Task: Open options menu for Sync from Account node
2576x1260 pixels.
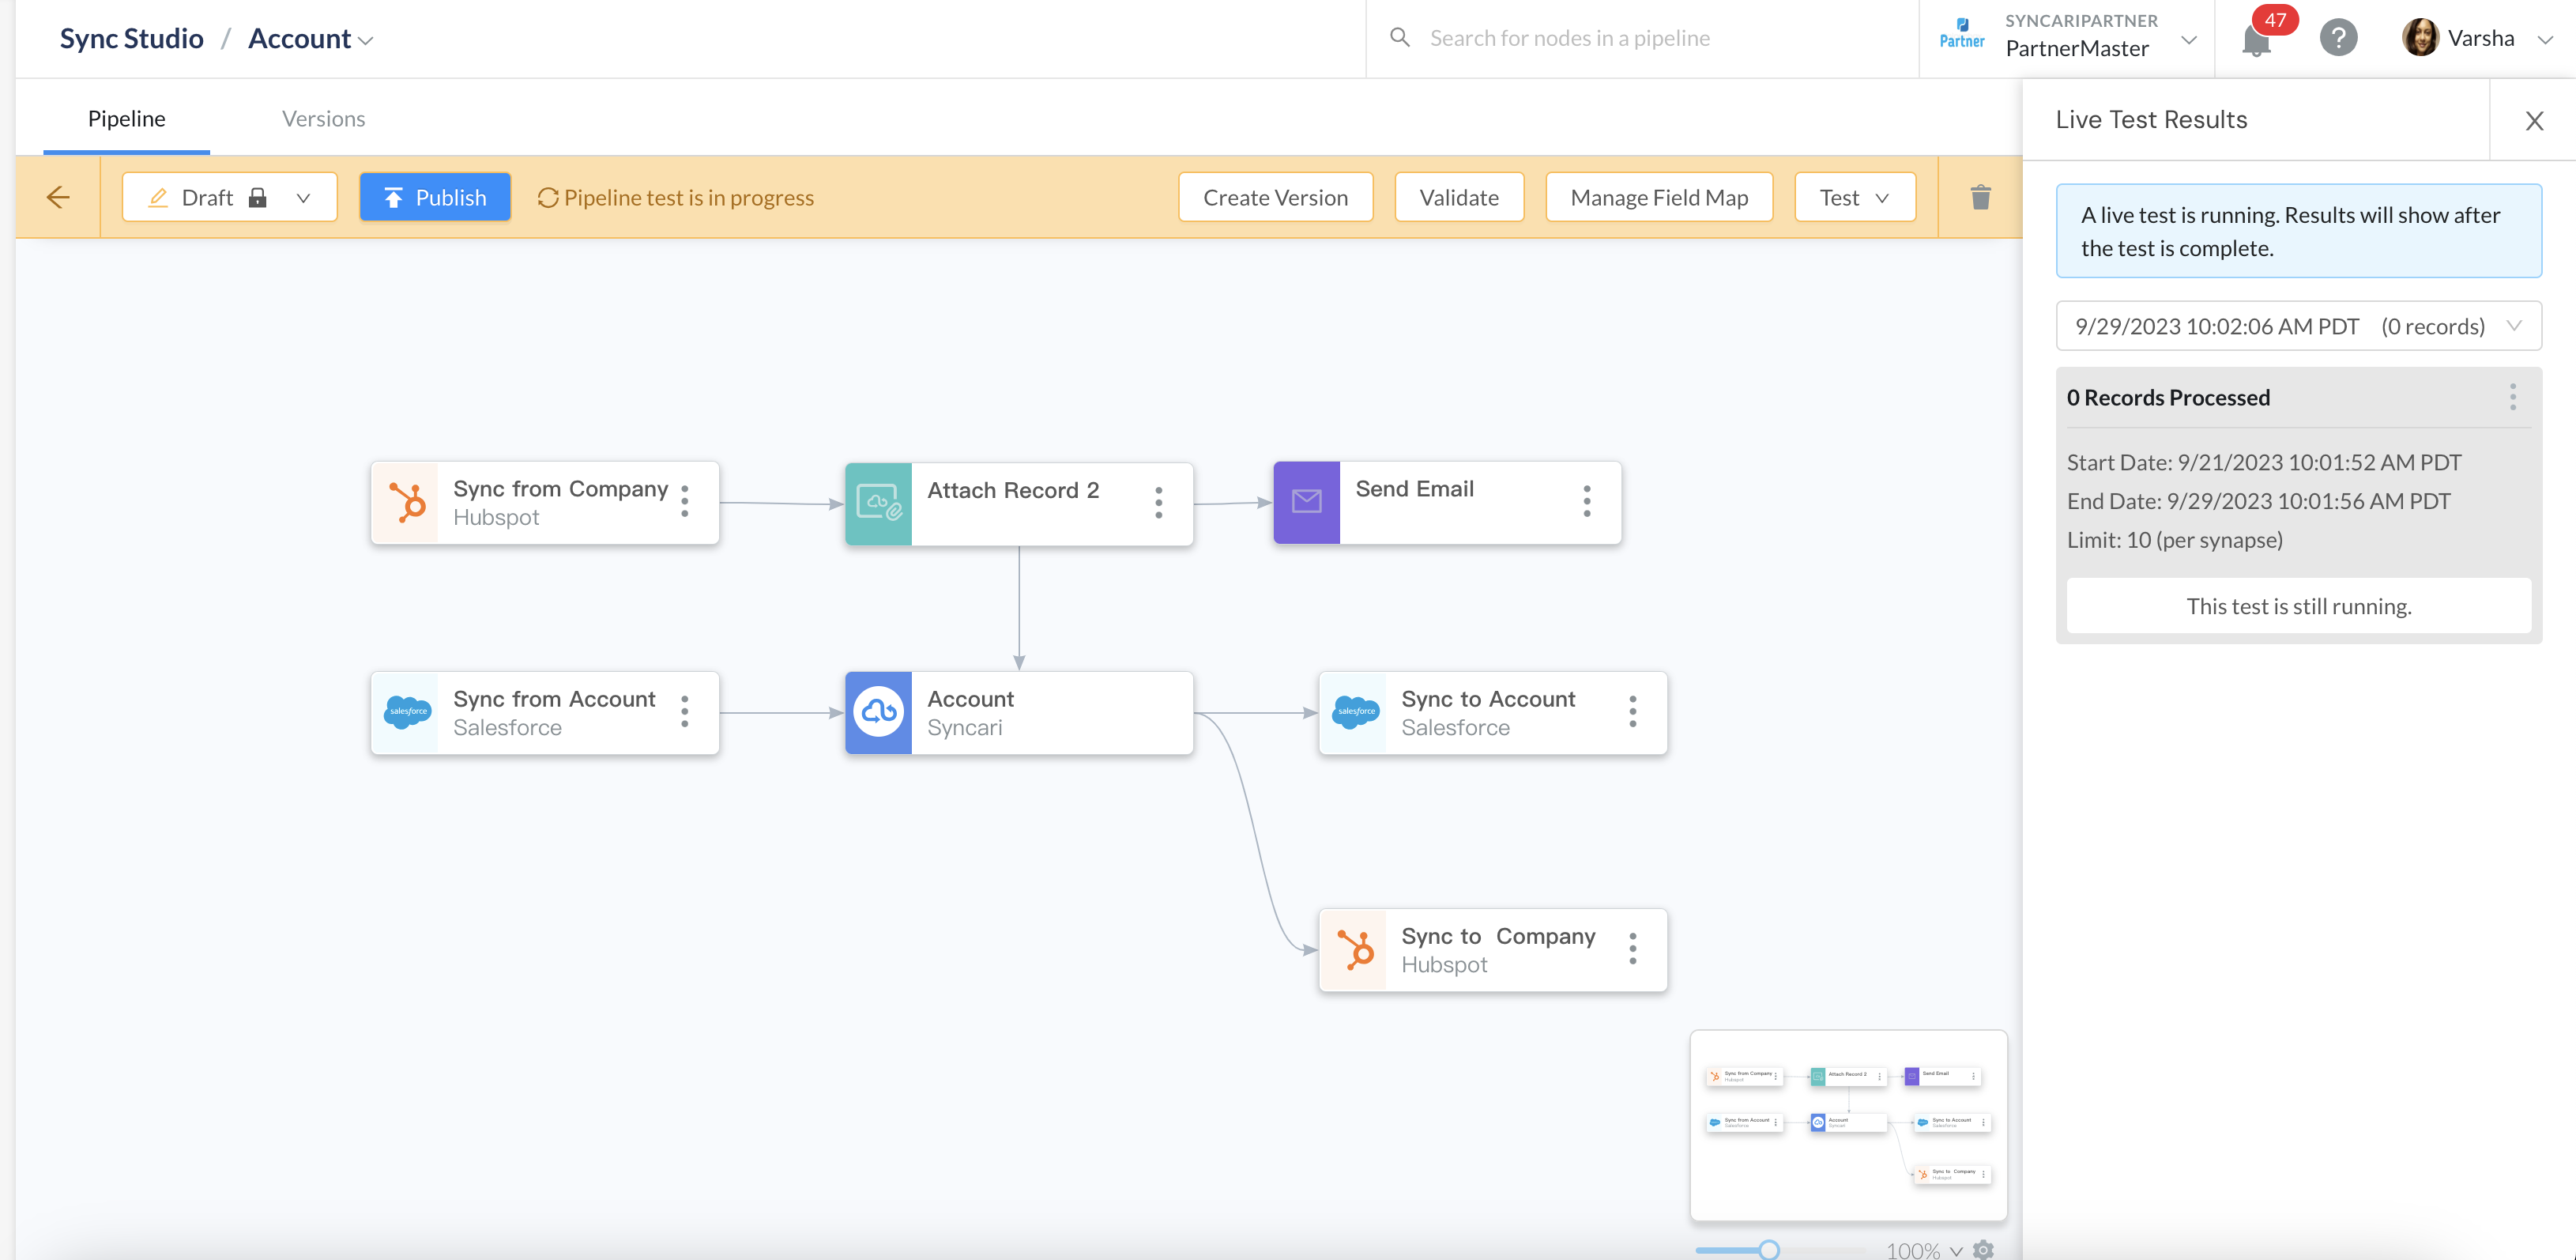Action: tap(685, 711)
